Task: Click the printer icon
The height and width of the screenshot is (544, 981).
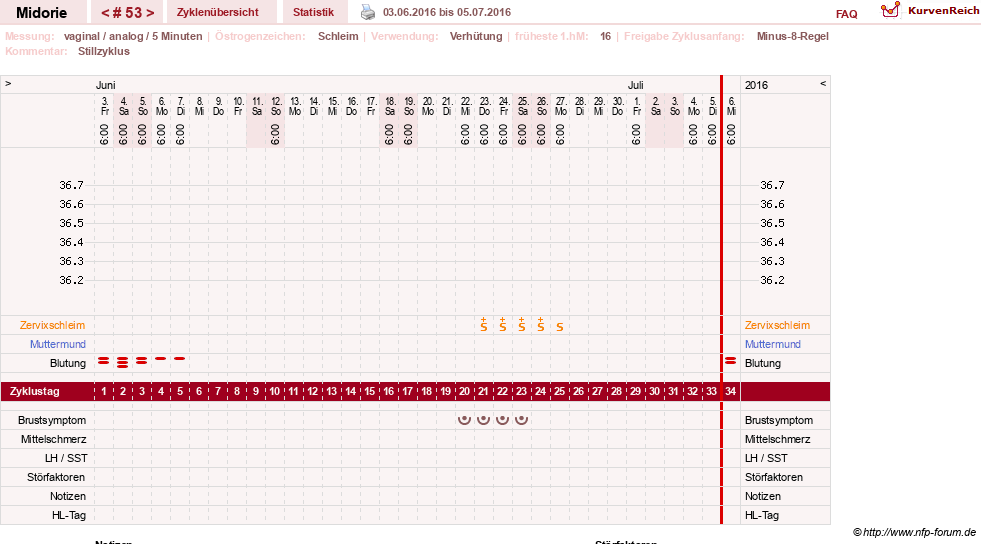Action: (368, 12)
